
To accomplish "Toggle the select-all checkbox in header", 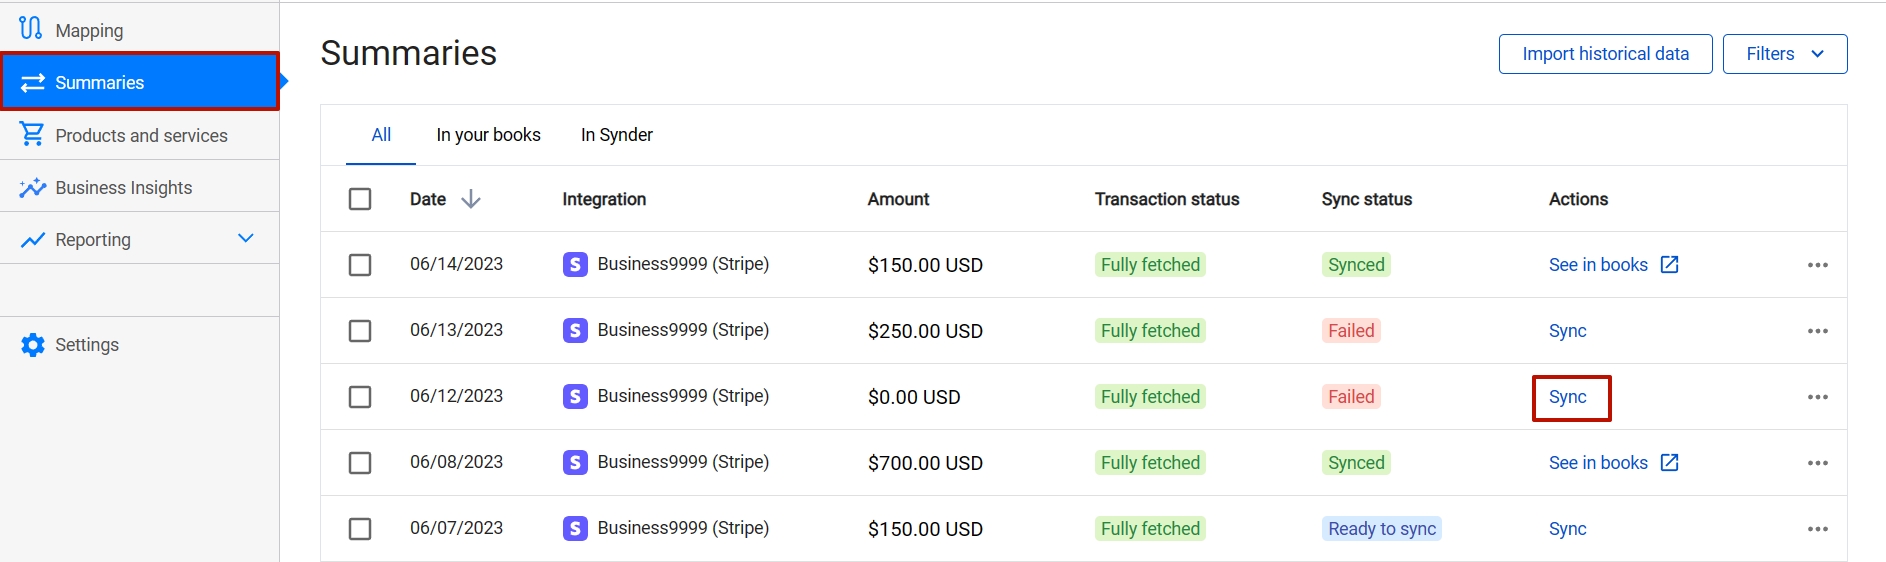I will [360, 199].
